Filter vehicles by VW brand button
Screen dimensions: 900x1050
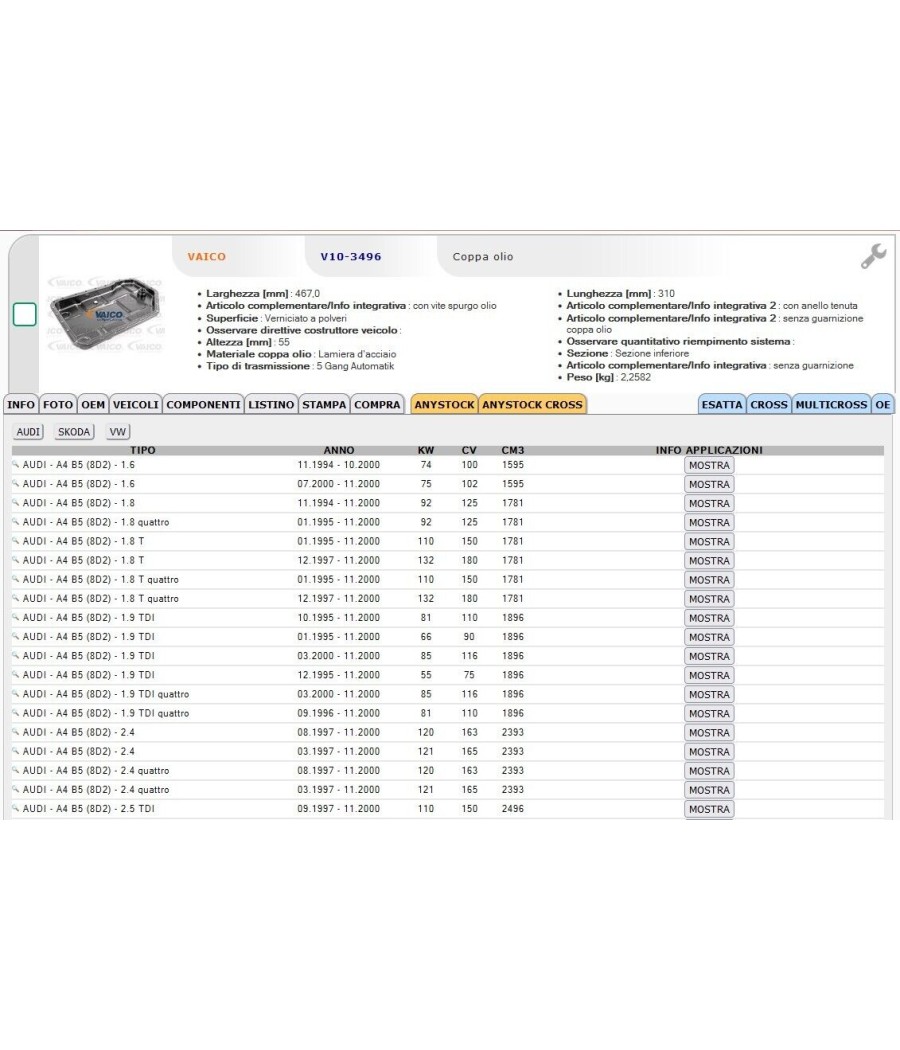(x=118, y=432)
